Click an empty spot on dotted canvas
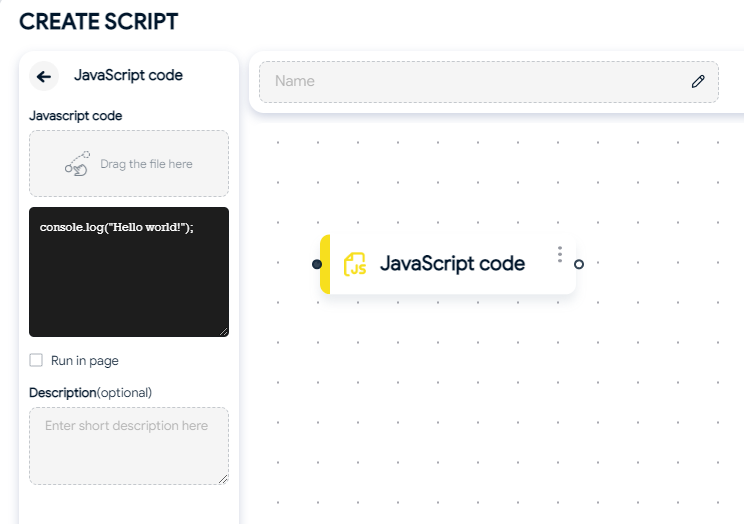 (x=474, y=403)
